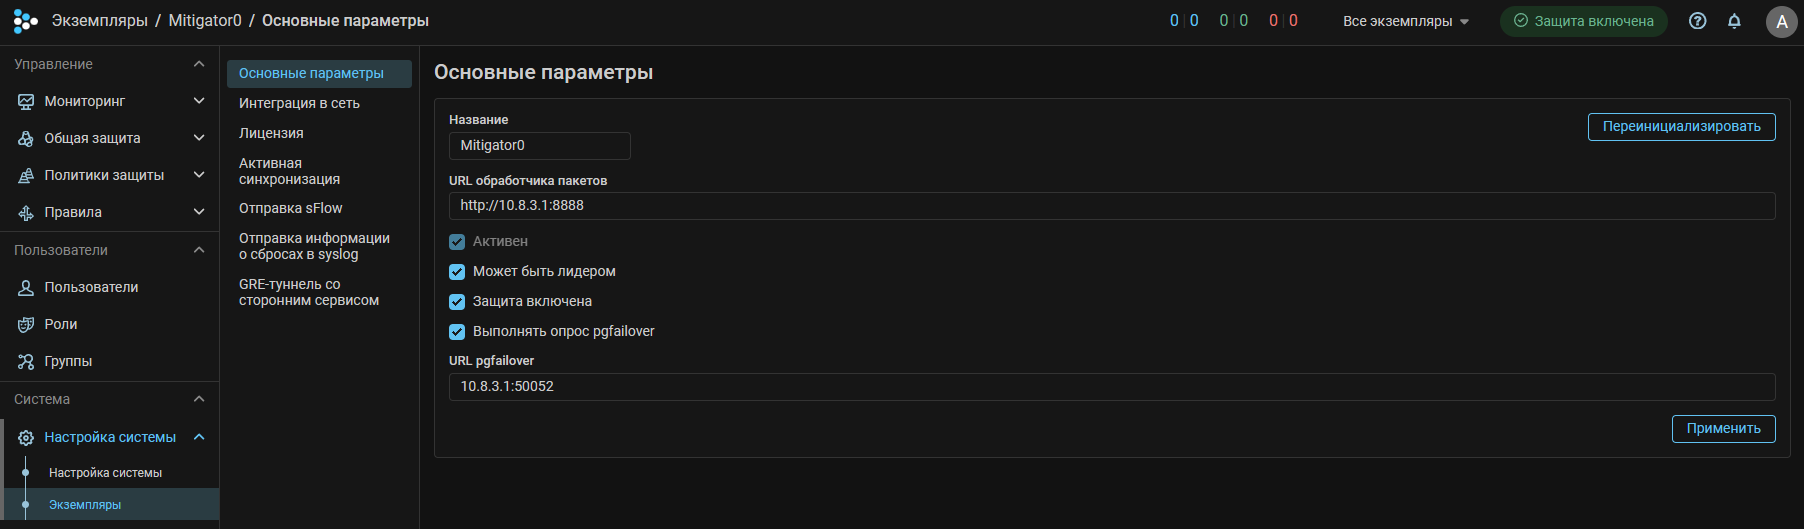1804x529 pixels.
Task: Open the help question mark icon
Action: pos(1697,21)
